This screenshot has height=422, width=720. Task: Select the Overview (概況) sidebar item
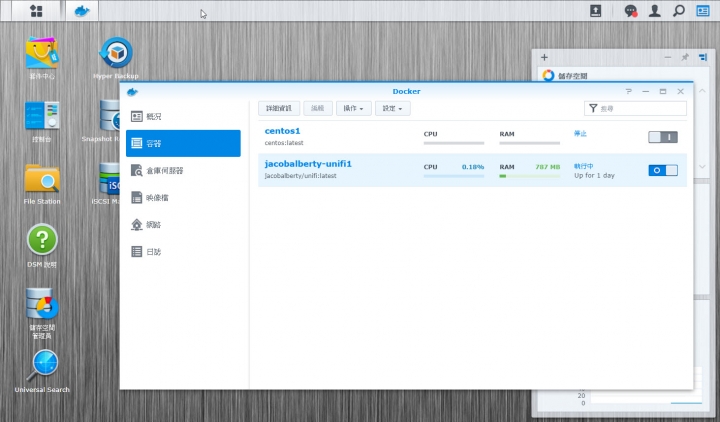pos(183,117)
